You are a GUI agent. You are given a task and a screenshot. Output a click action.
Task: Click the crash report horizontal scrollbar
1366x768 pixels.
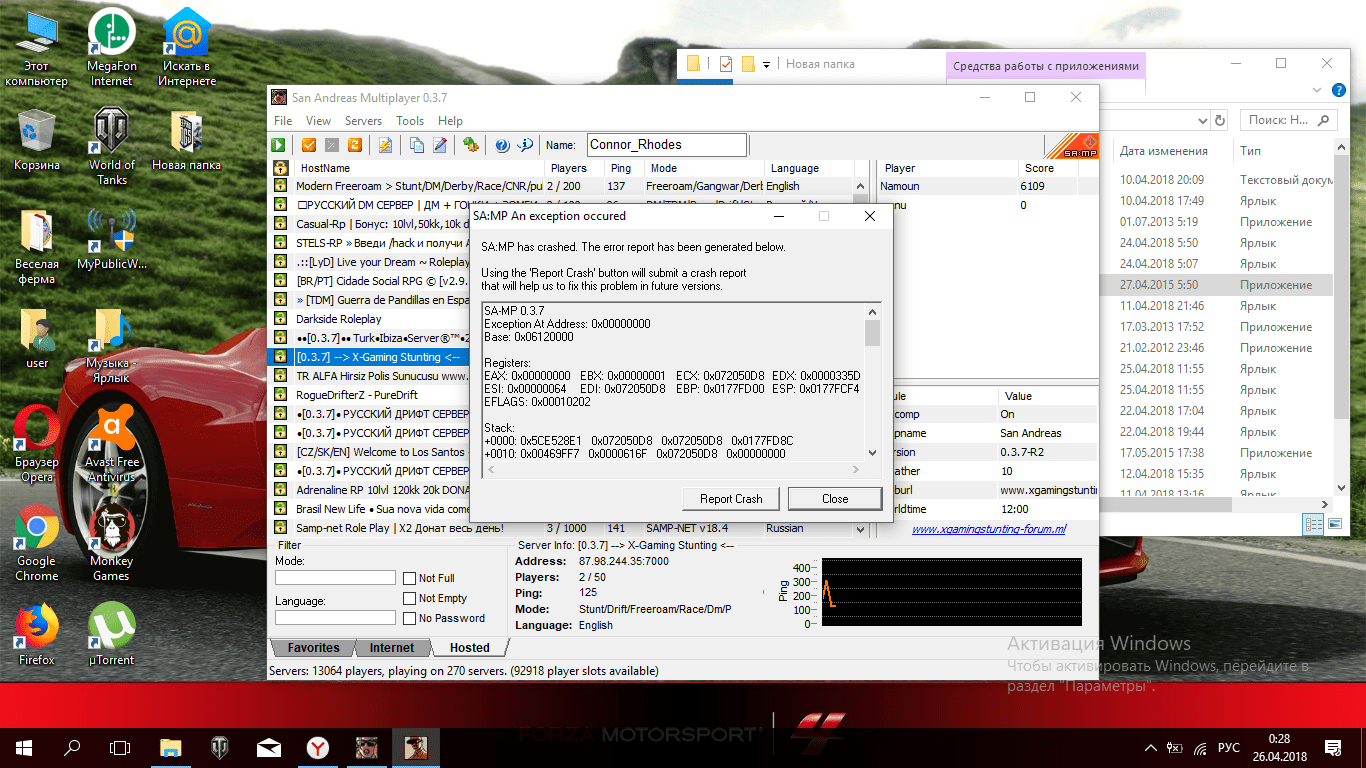click(671, 469)
